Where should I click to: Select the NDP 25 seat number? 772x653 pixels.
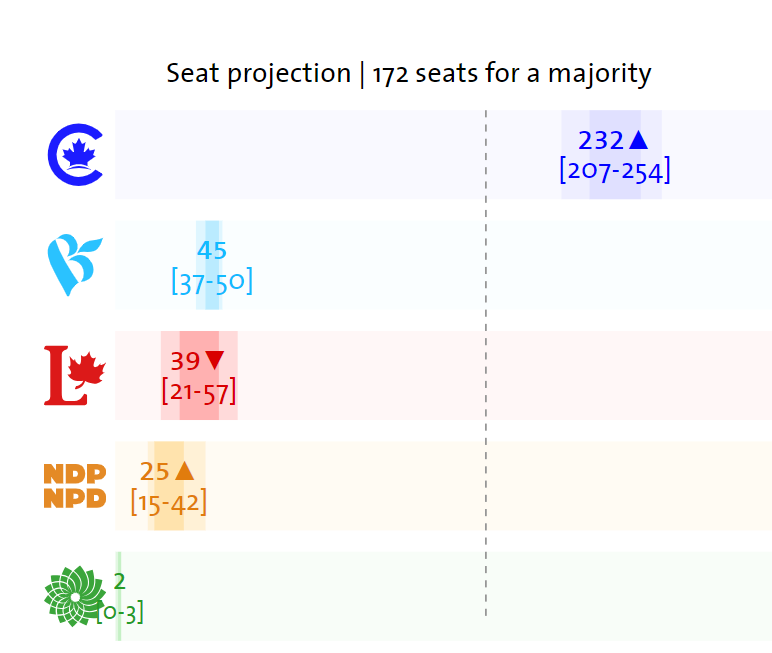point(155,471)
